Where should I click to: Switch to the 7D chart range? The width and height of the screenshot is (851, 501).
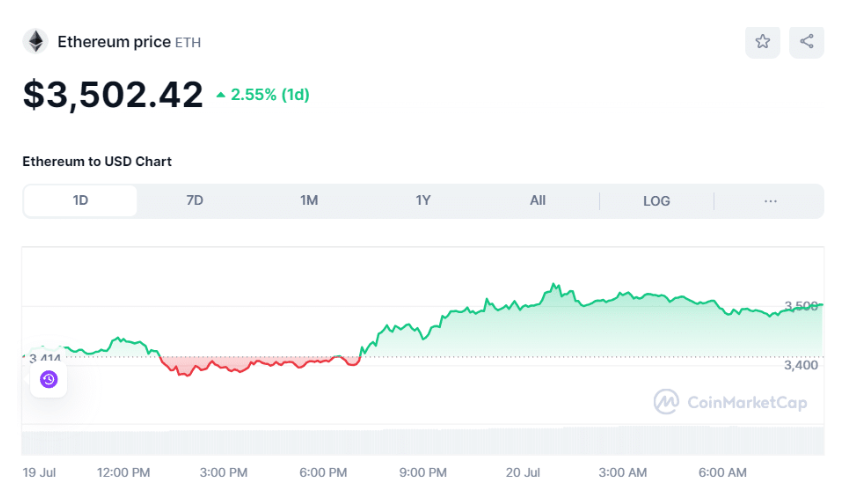tap(194, 200)
